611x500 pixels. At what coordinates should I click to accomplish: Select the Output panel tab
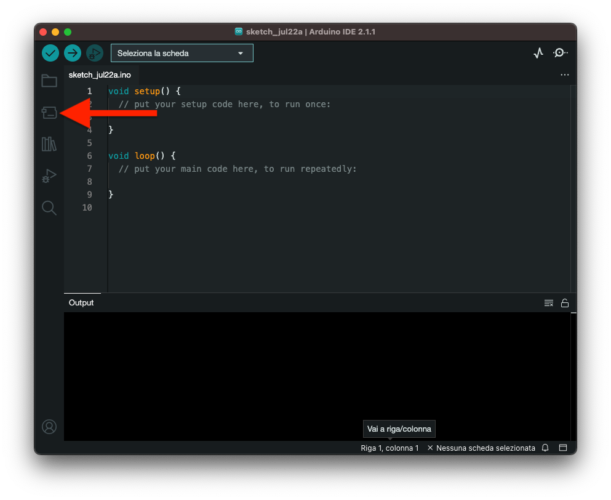(x=81, y=302)
